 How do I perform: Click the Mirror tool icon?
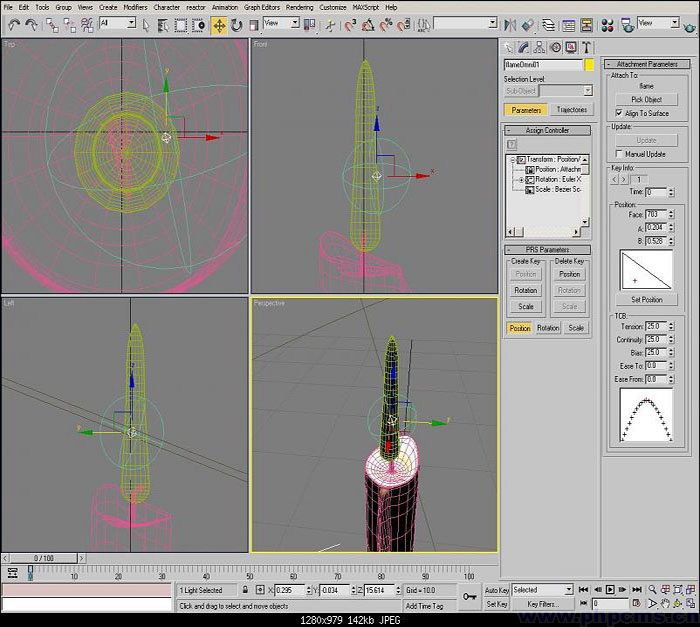coord(510,25)
